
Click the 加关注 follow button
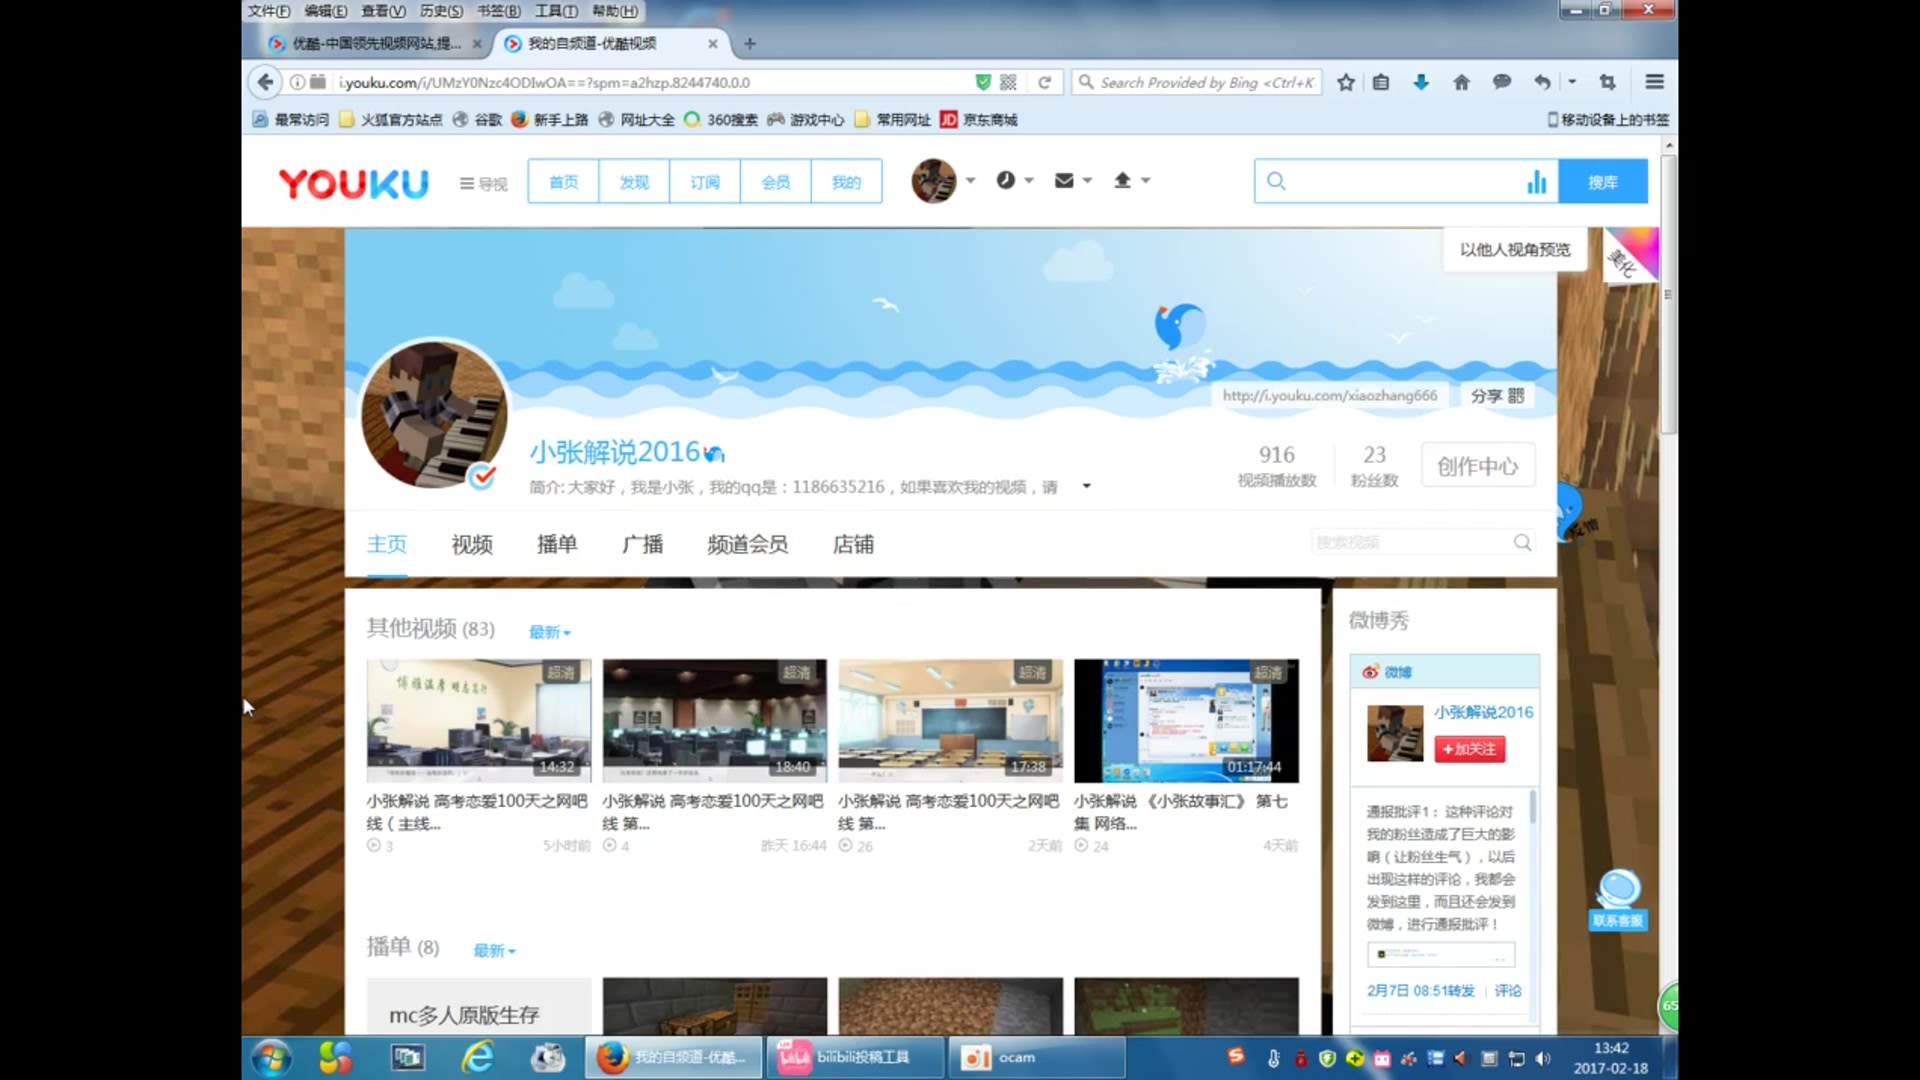(x=1469, y=748)
